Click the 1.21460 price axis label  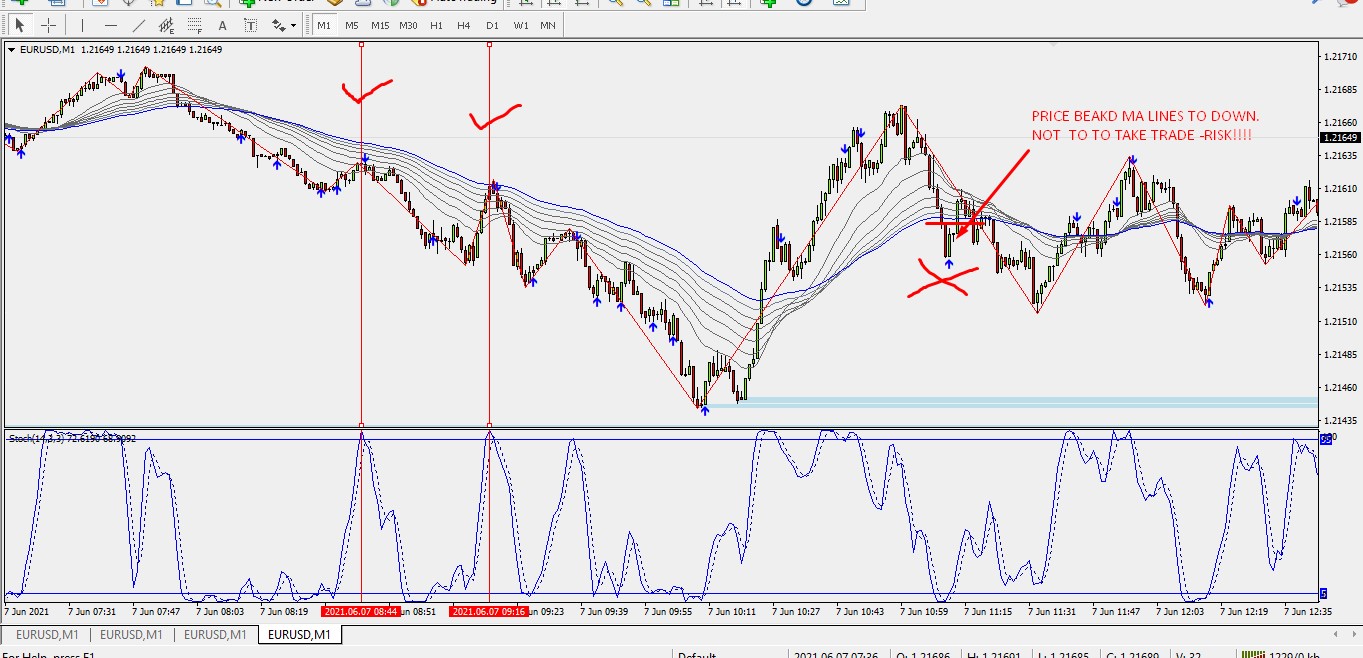[x=1340, y=387]
